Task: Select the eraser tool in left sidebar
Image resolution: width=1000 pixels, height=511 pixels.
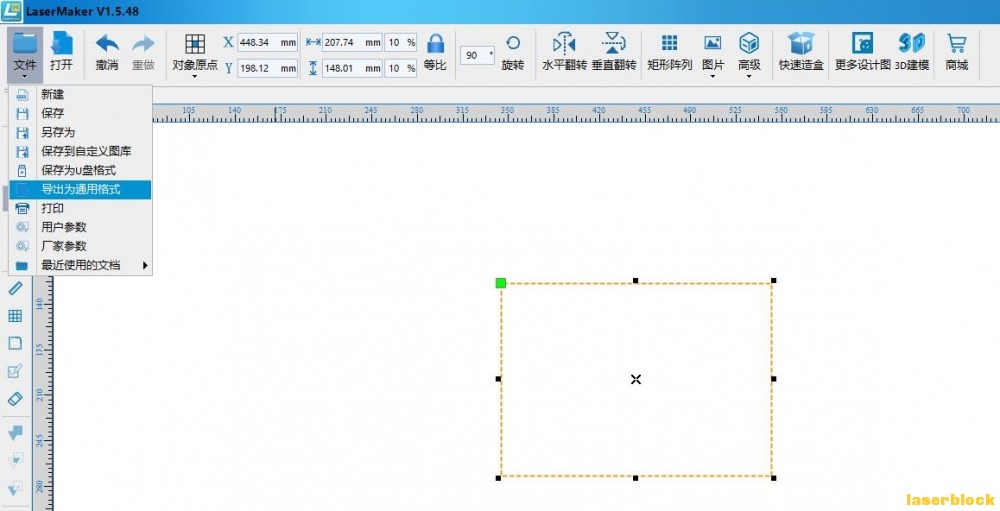Action: pos(15,399)
